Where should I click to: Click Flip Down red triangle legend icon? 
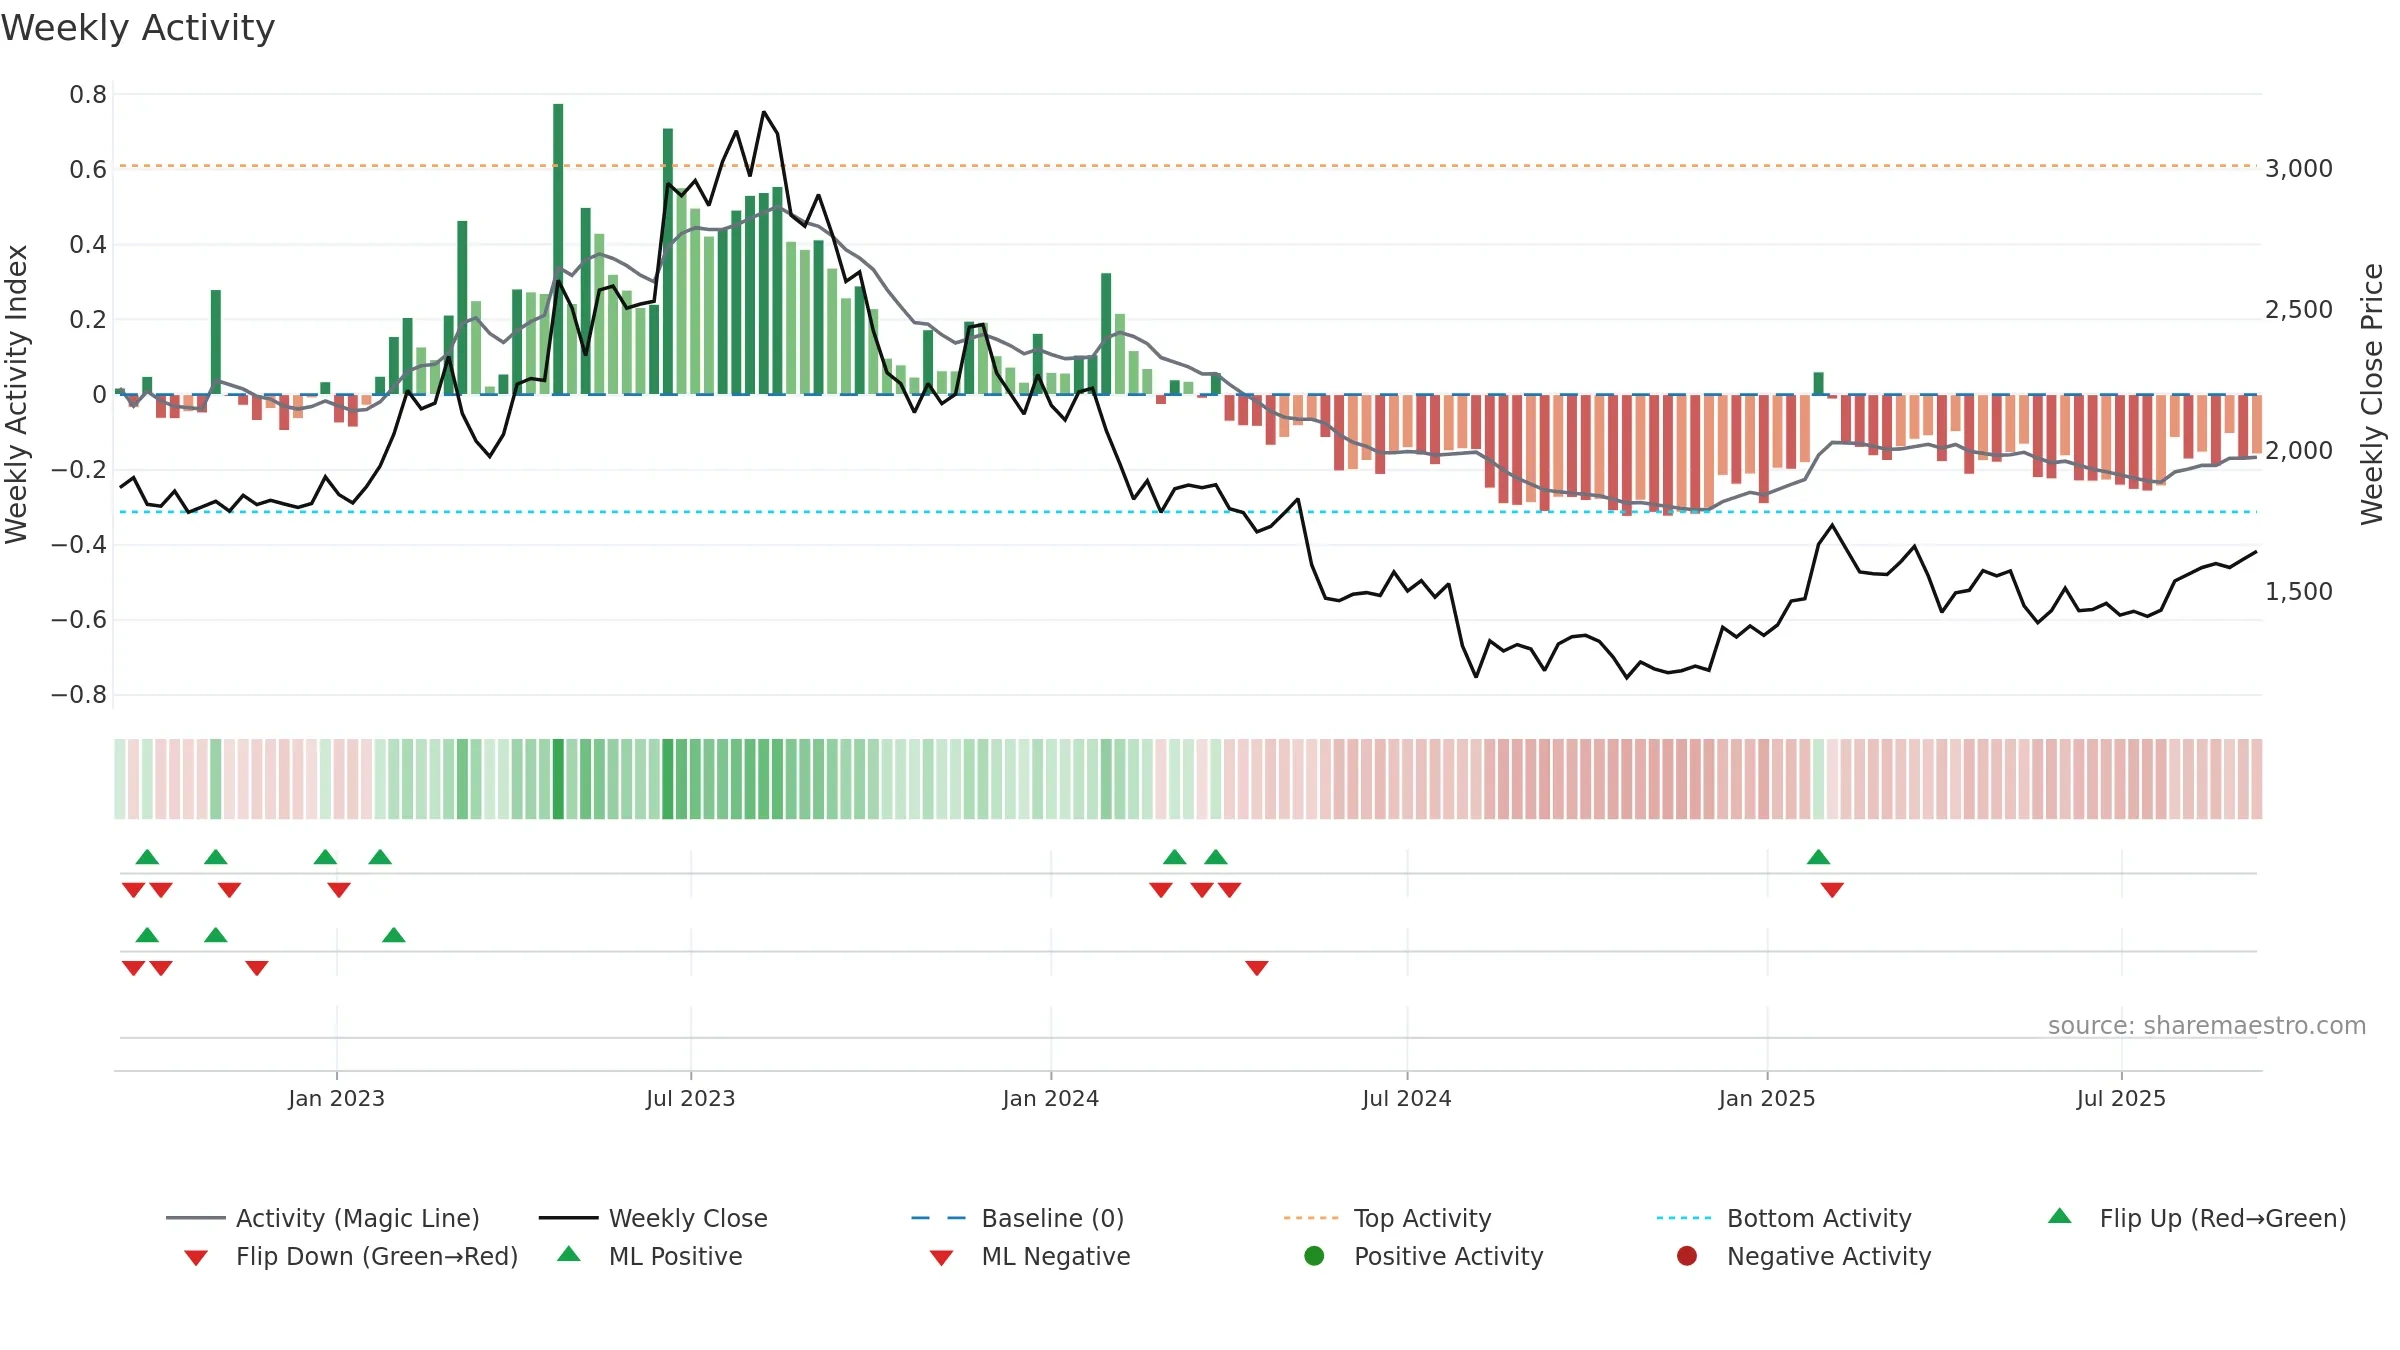pos(196,1258)
